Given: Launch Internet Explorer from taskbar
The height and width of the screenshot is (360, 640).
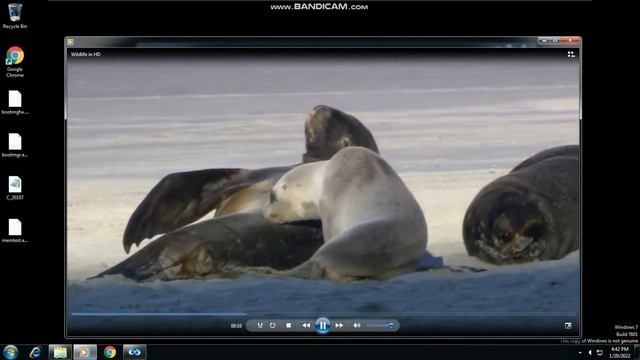Looking at the screenshot, I should coord(36,352).
